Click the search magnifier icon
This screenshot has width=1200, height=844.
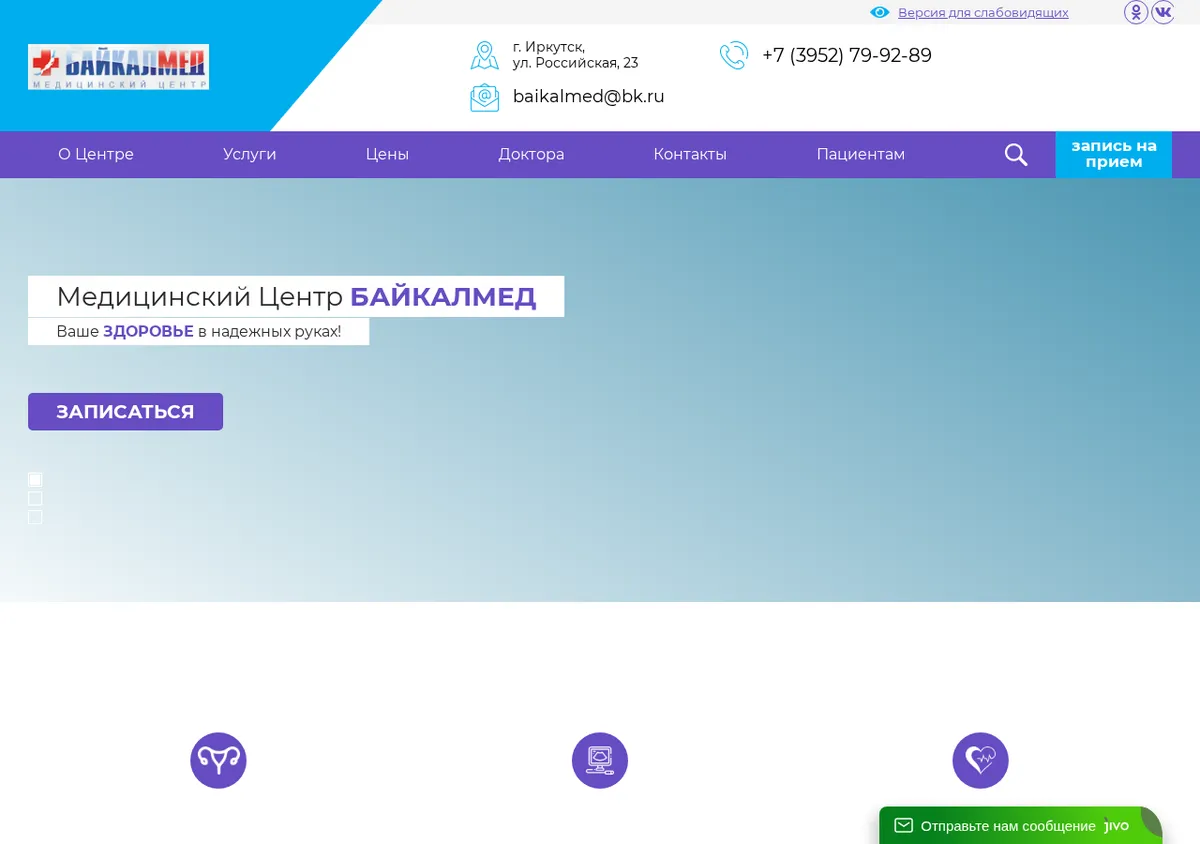[1016, 155]
